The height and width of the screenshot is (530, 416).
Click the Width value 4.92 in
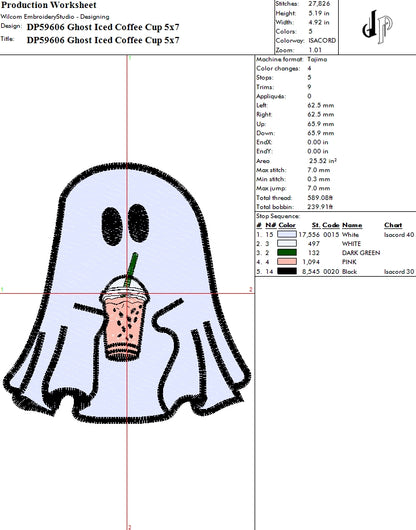[319, 22]
